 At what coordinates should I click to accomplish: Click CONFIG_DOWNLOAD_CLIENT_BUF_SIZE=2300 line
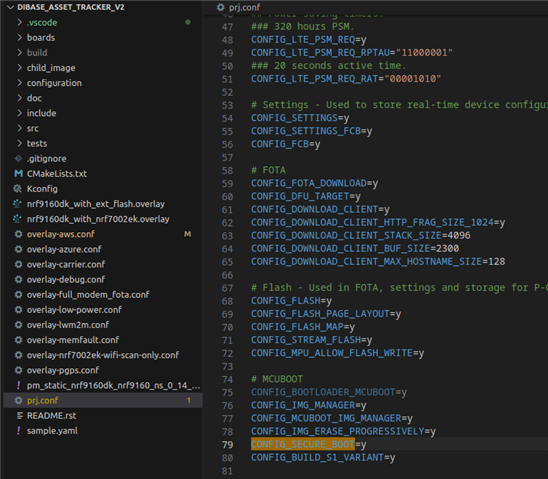(x=355, y=248)
